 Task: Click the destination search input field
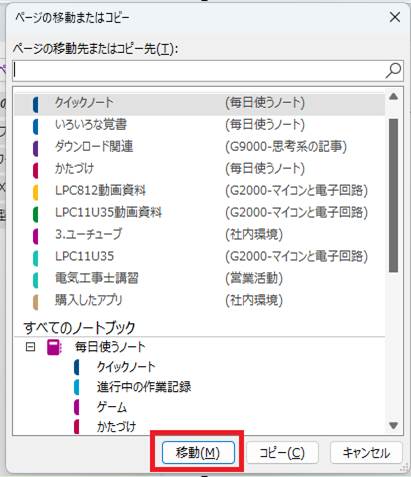coord(199,71)
